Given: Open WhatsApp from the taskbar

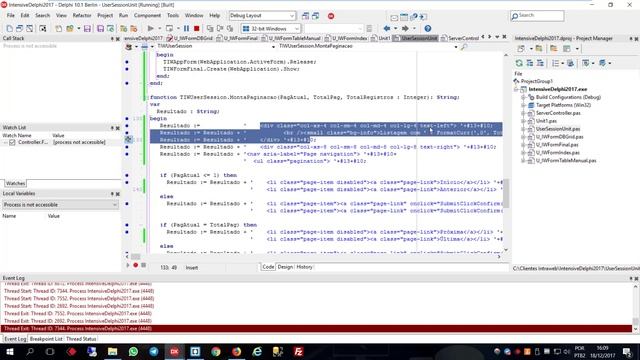Looking at the screenshot, I should point(133,351).
